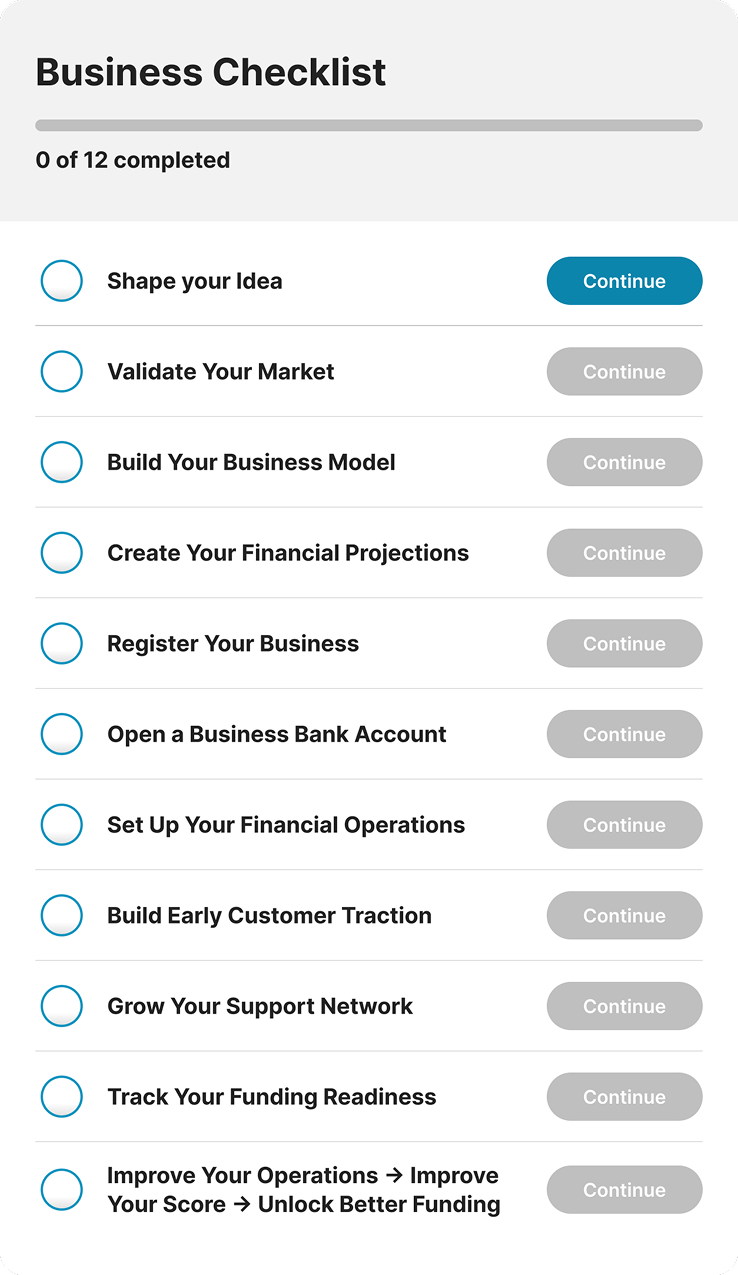Click Continue for Open a Business Bank Account

[624, 734]
